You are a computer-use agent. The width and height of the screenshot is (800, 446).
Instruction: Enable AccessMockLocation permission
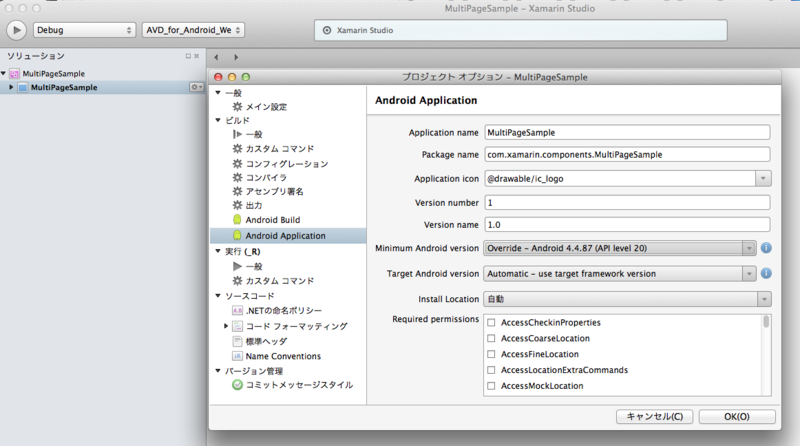491,386
